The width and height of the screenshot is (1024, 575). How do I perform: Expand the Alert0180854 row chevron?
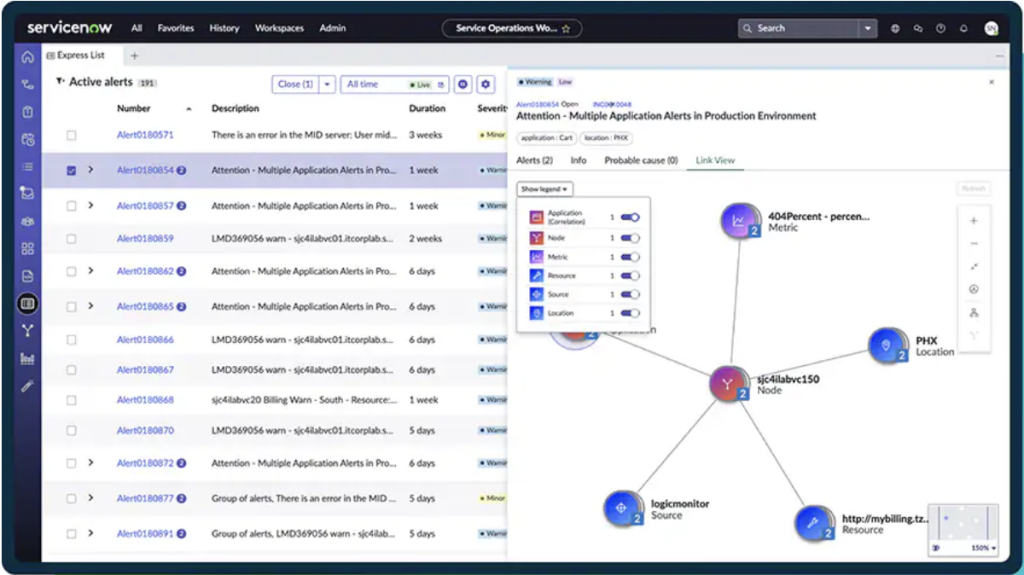pos(91,170)
